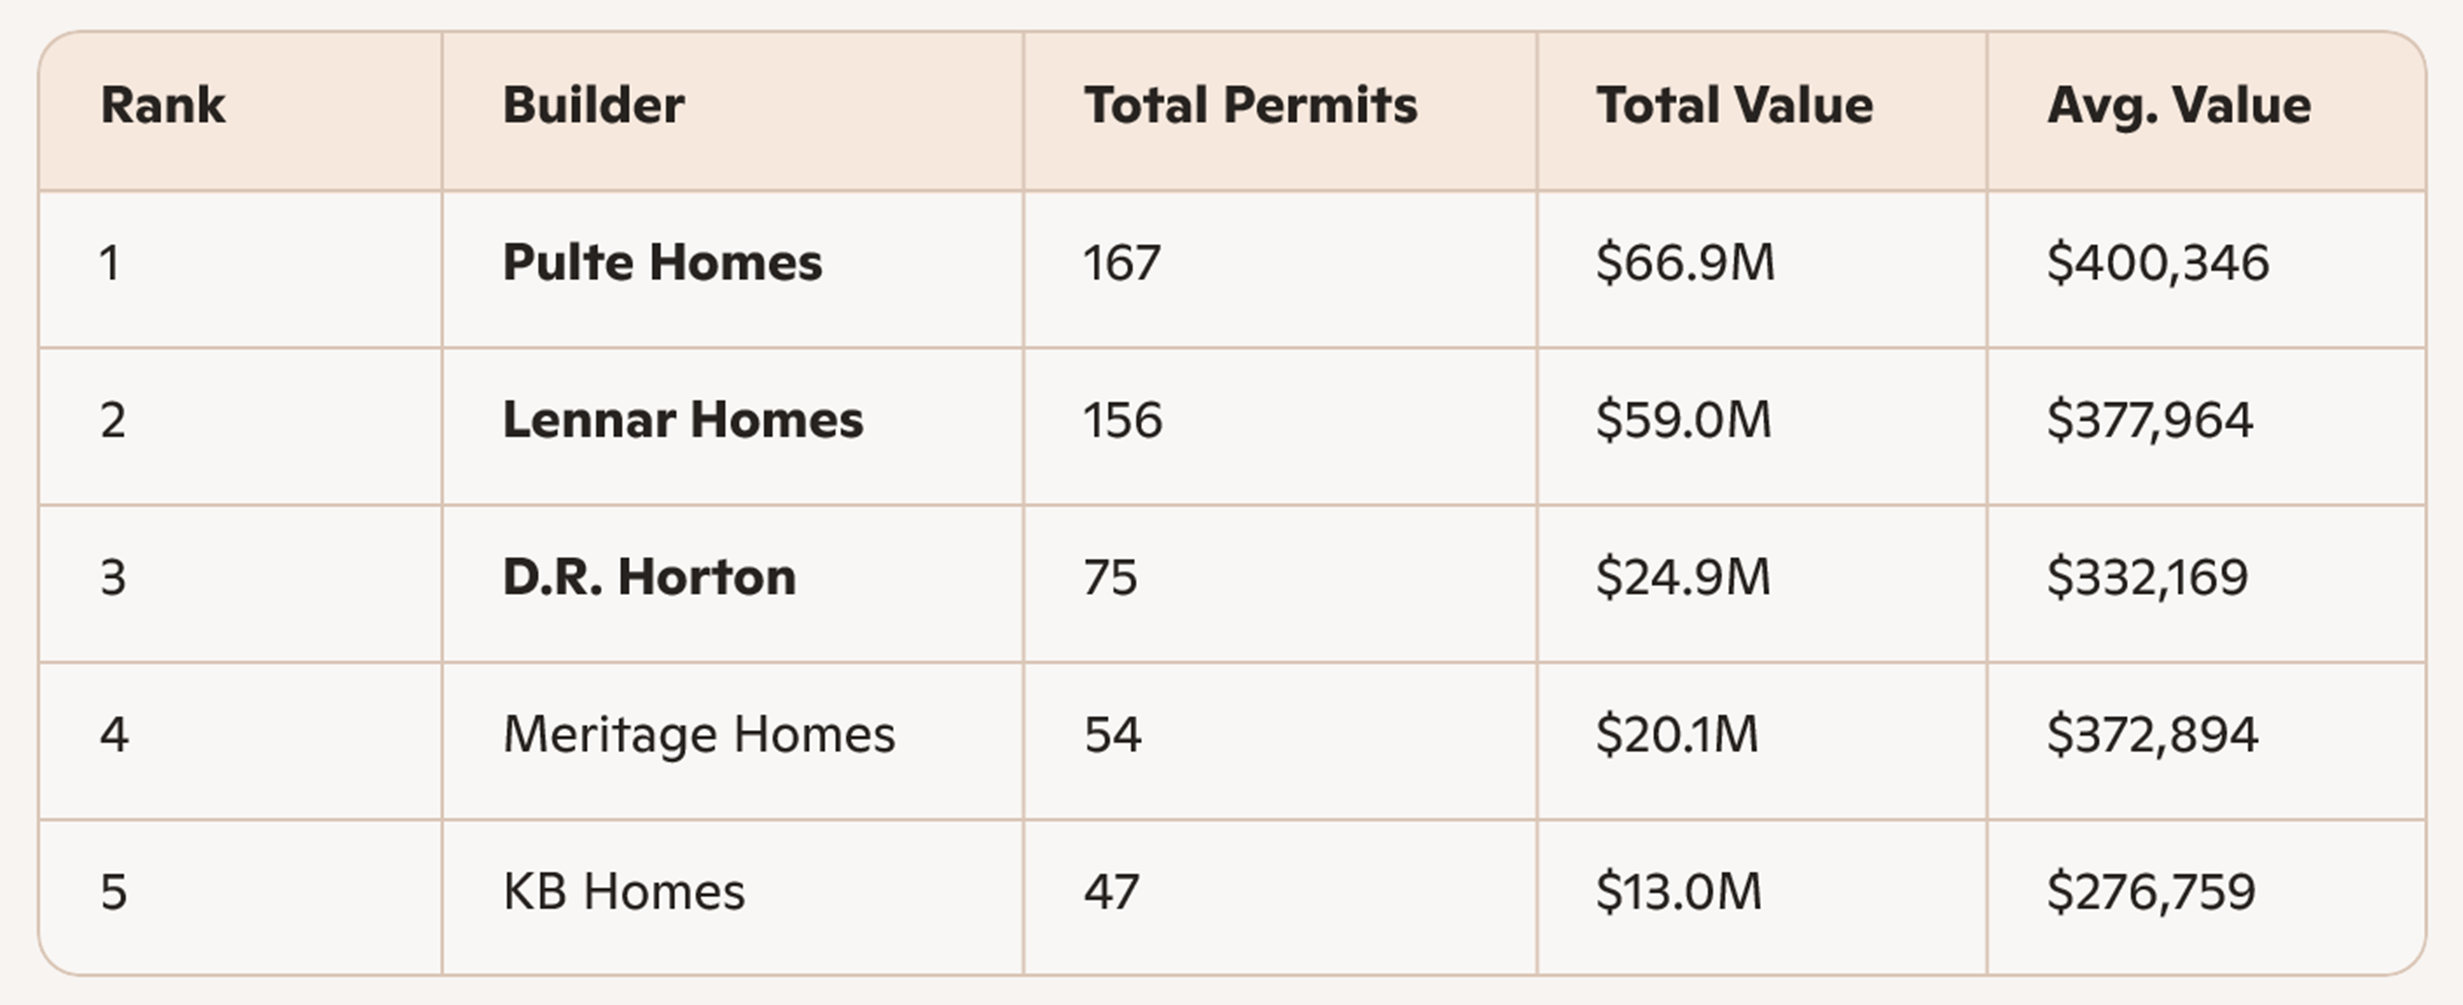Viewport: 2463px width, 1005px height.
Task: Select the $24.9M total value cell
Action: (x=1683, y=577)
